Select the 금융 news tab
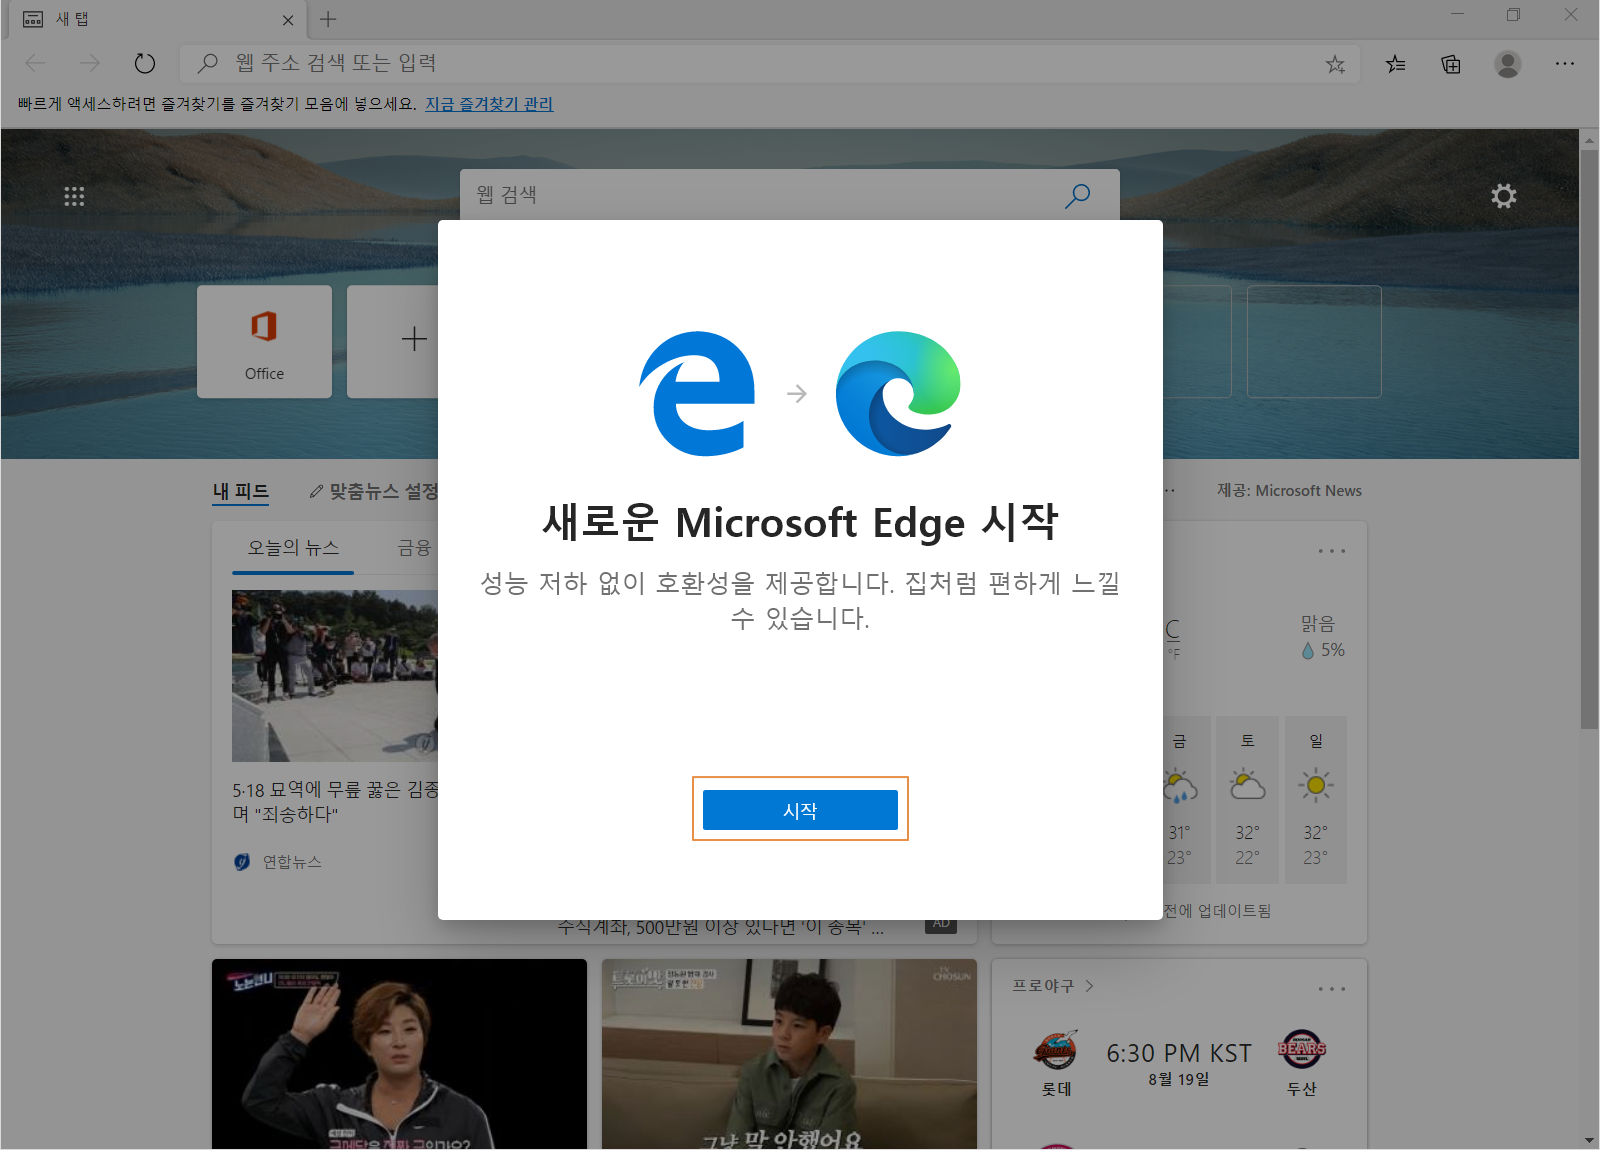Viewport: 1600px width, 1150px height. point(414,548)
